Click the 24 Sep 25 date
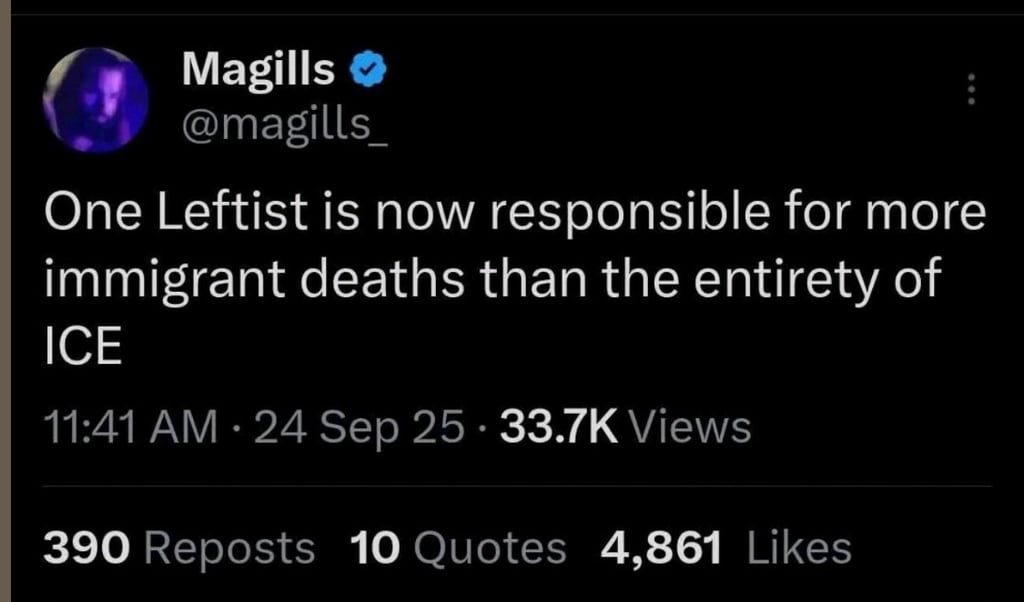The height and width of the screenshot is (602, 1024). click(360, 427)
